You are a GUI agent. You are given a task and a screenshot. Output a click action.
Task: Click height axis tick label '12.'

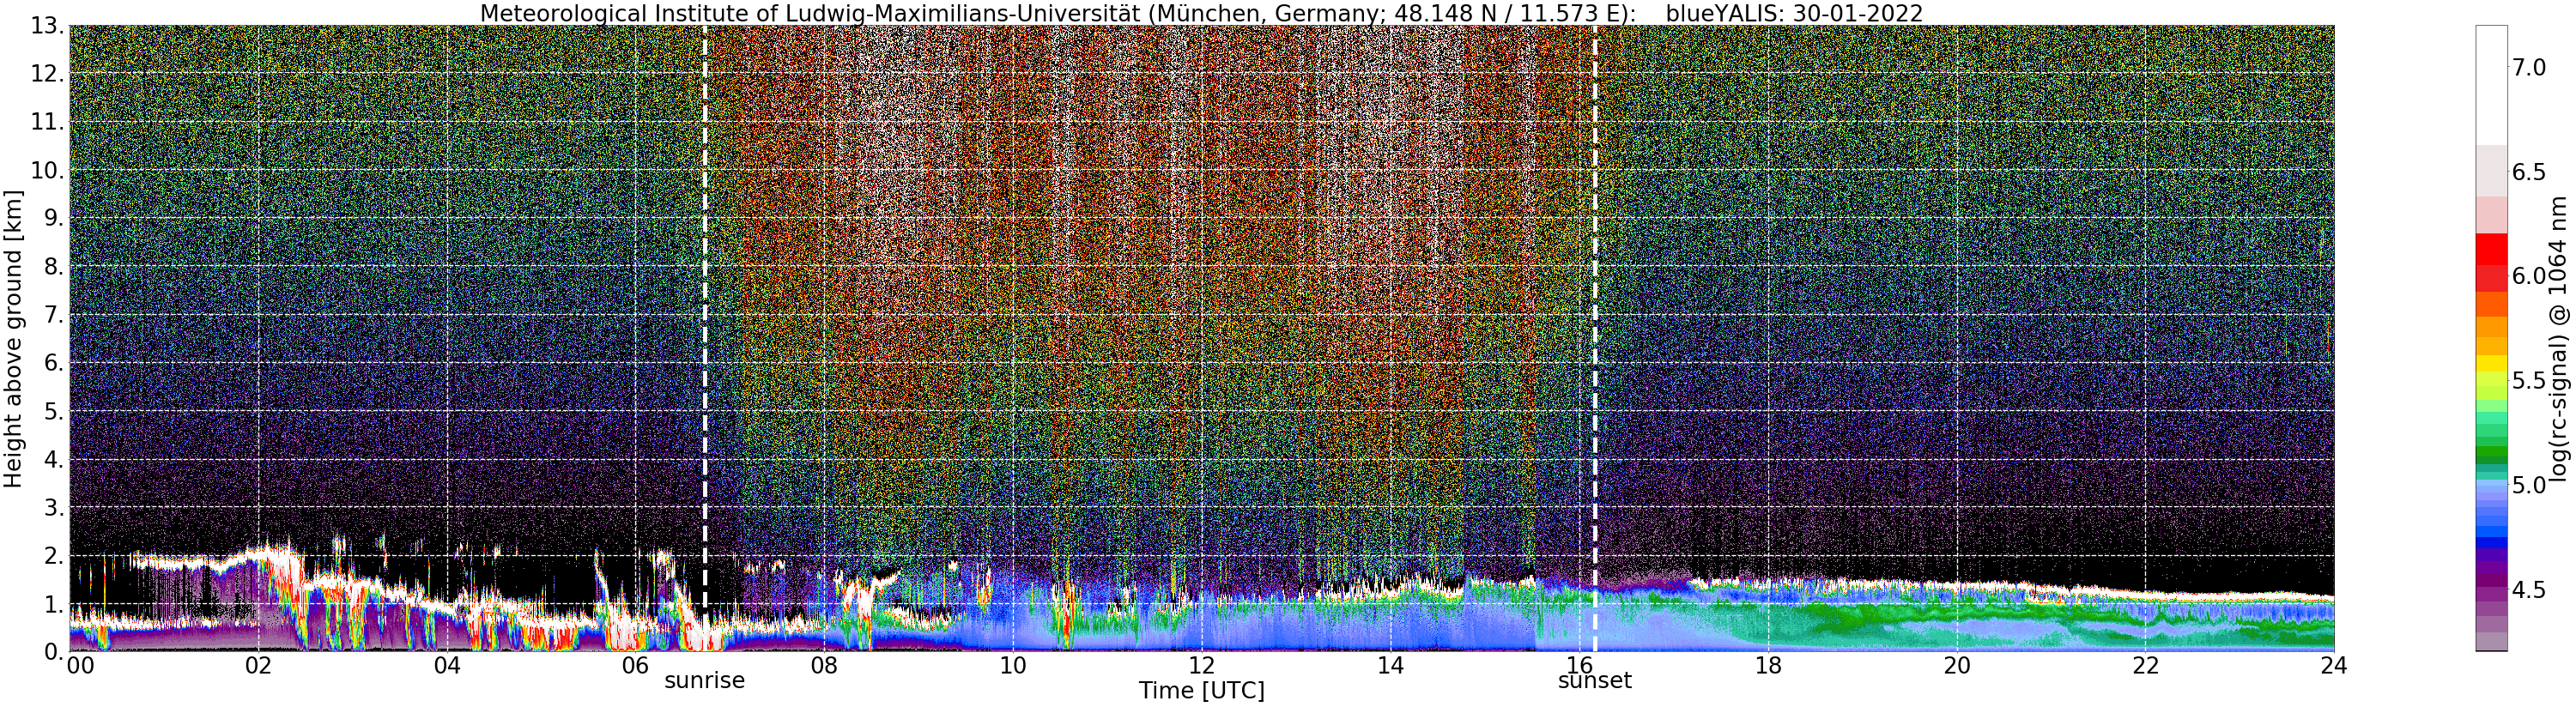coord(46,73)
